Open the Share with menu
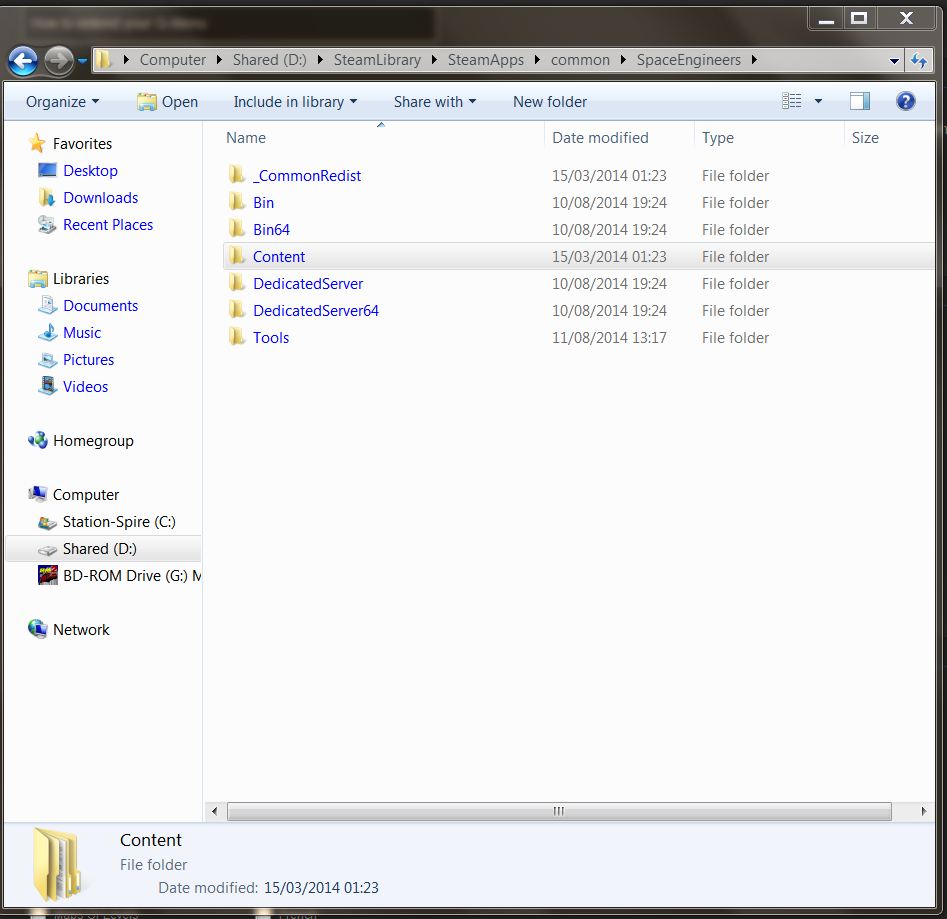 [x=435, y=101]
